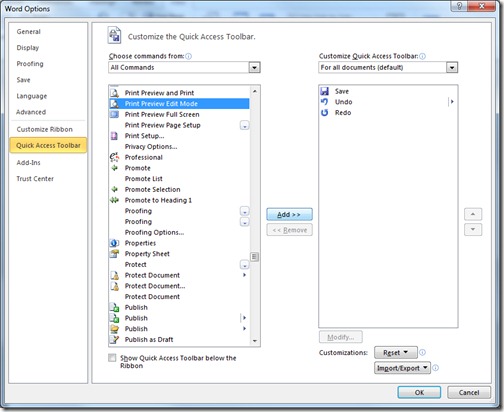This screenshot has height=412, width=504.
Task: Open the Language options page
Action: 32,96
